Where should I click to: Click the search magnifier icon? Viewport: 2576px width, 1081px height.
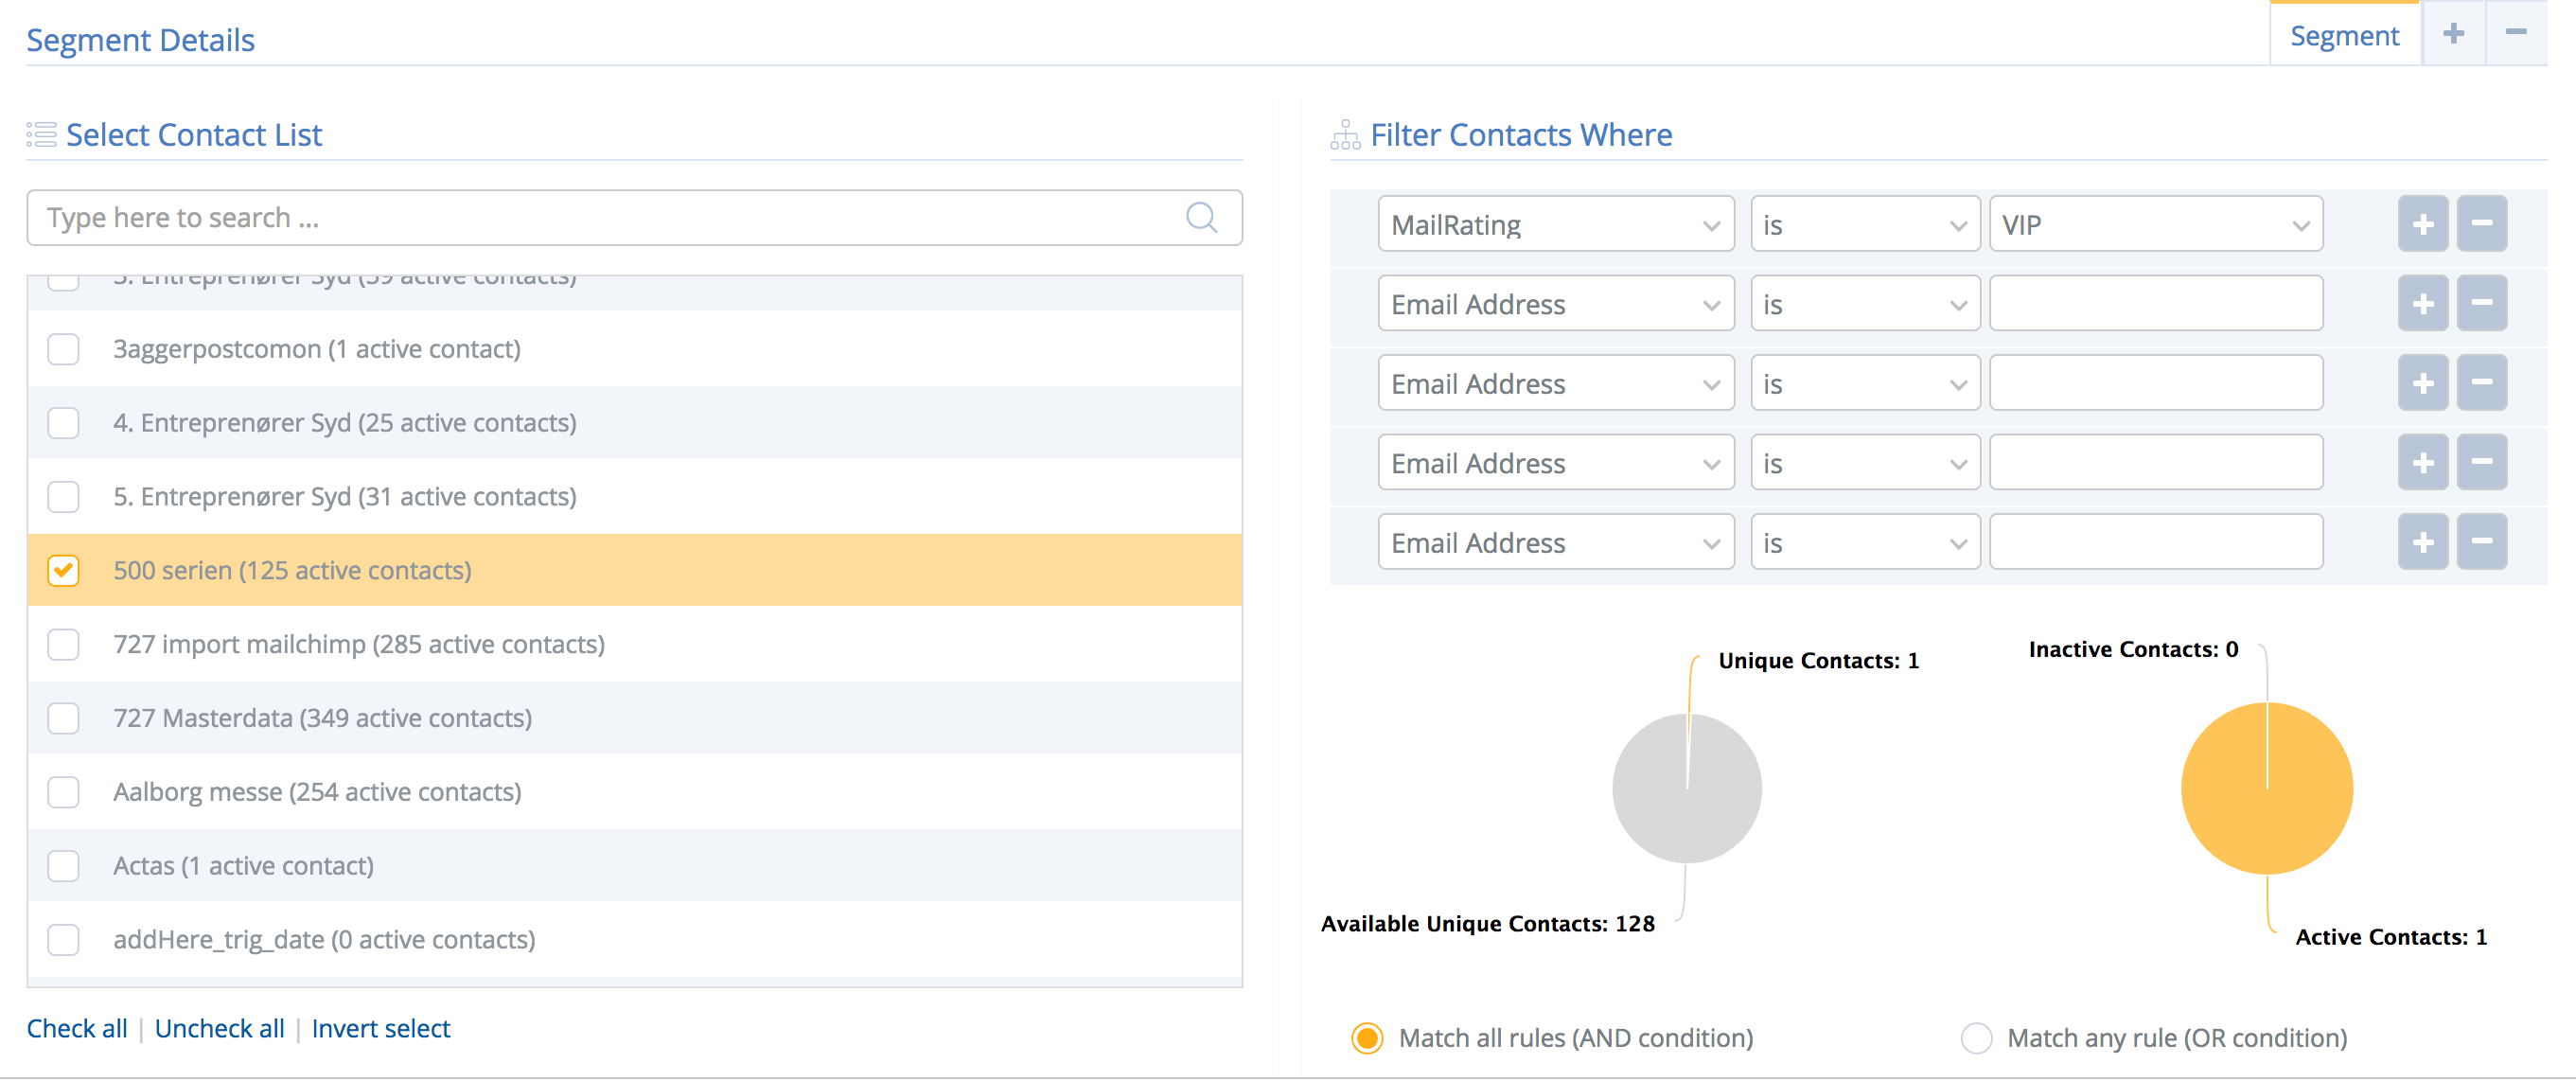click(x=1201, y=217)
